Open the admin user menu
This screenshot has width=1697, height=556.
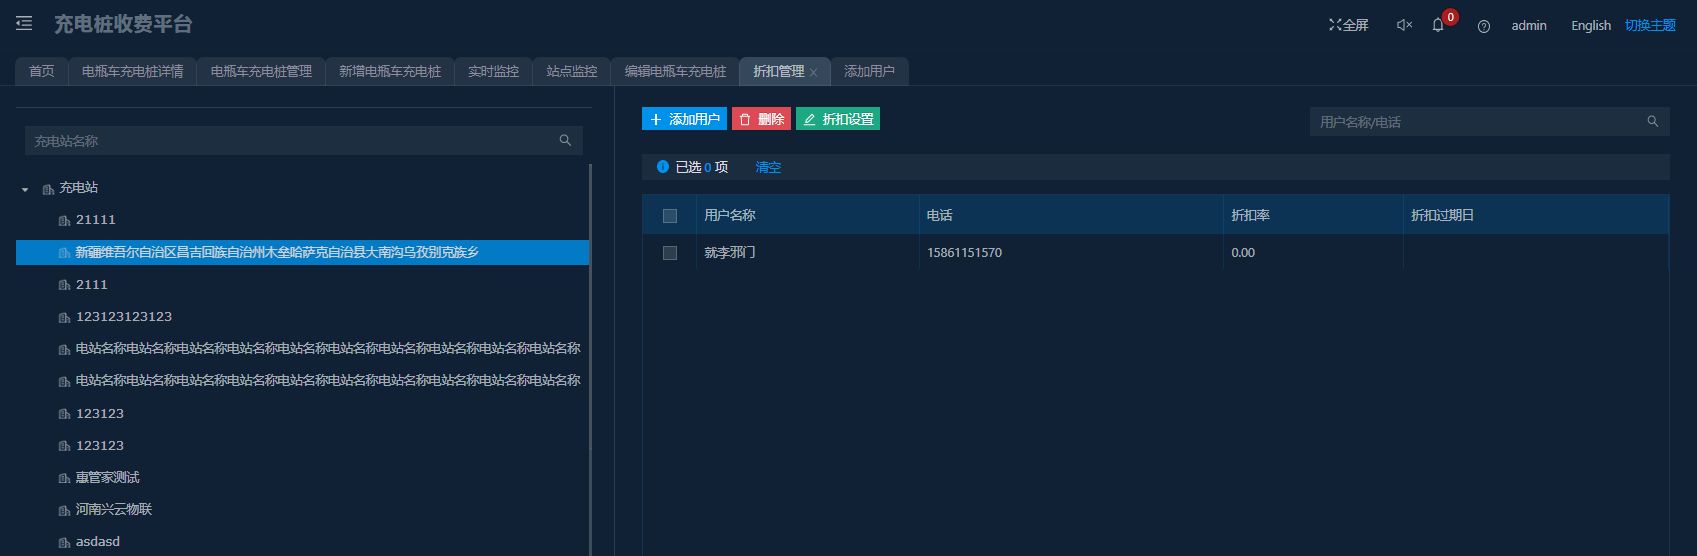click(x=1528, y=25)
